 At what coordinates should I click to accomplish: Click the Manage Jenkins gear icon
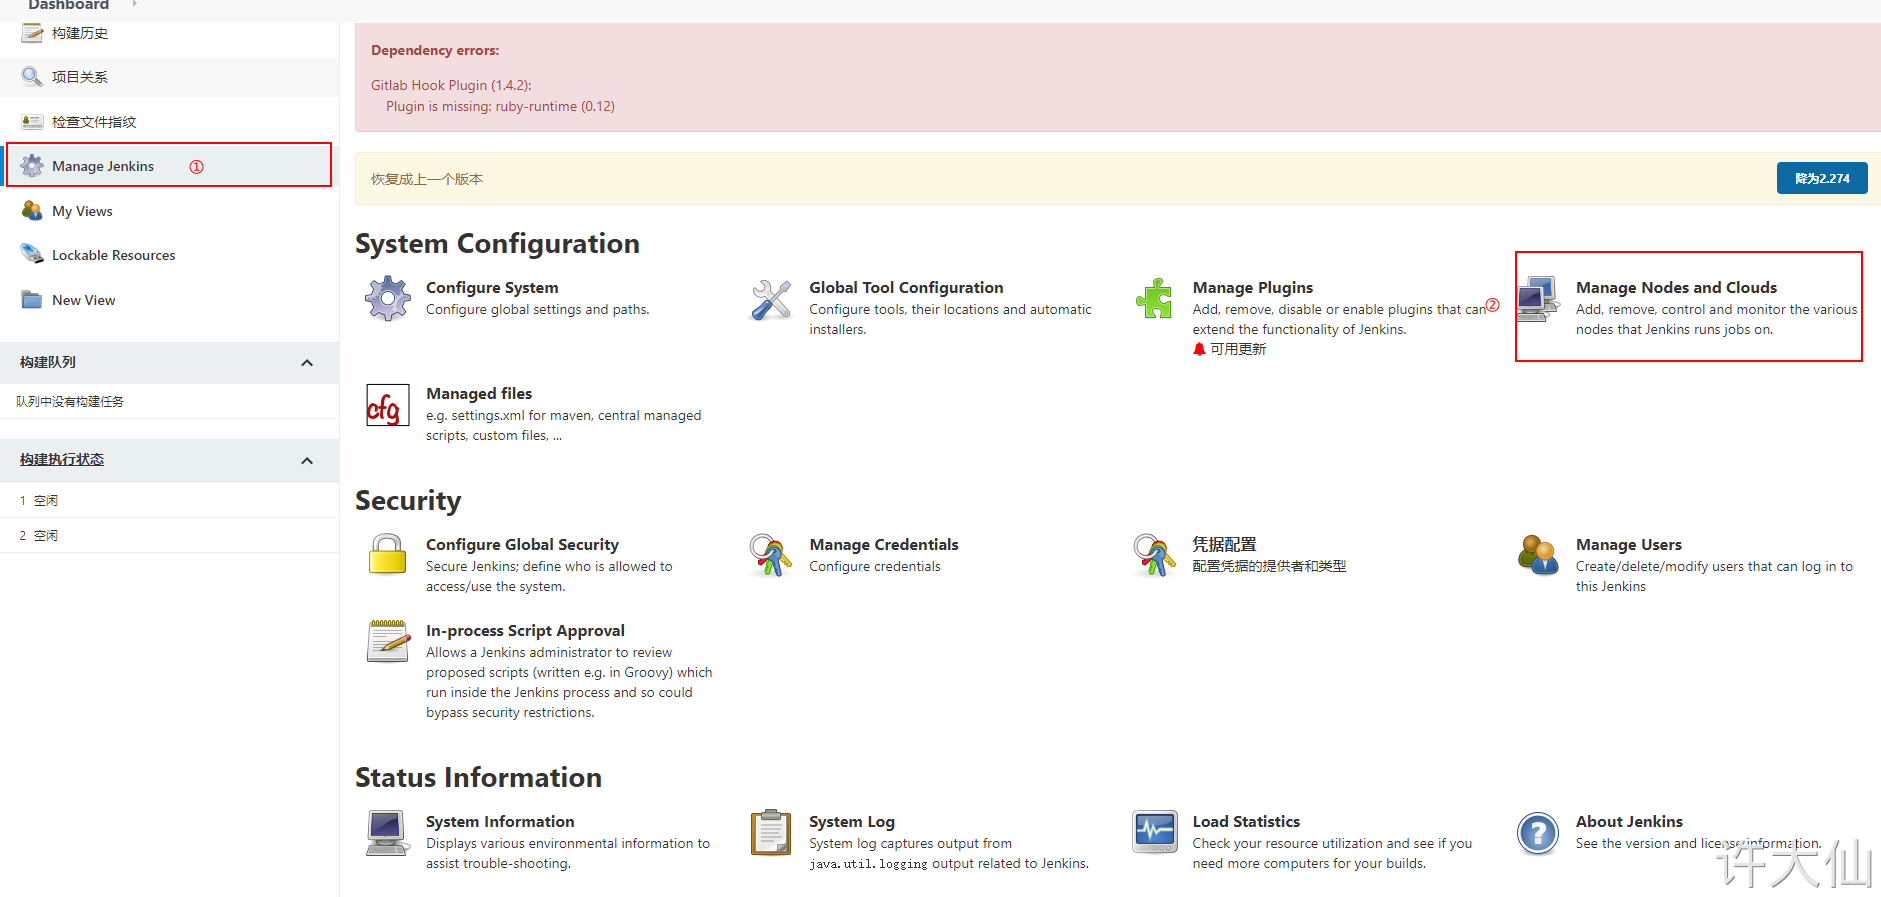tap(32, 166)
